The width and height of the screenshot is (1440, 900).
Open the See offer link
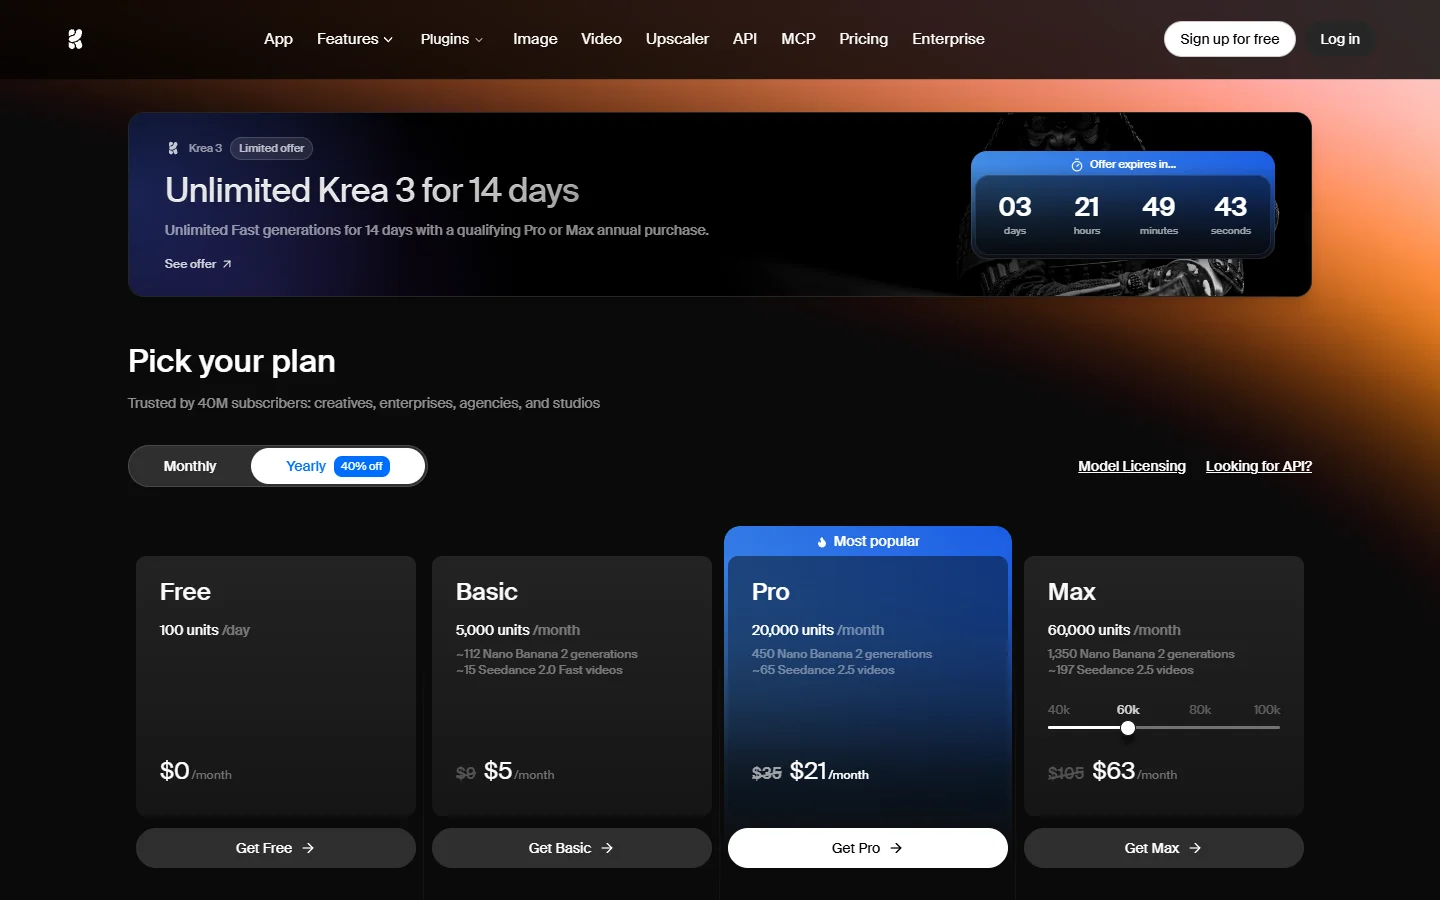pos(198,264)
